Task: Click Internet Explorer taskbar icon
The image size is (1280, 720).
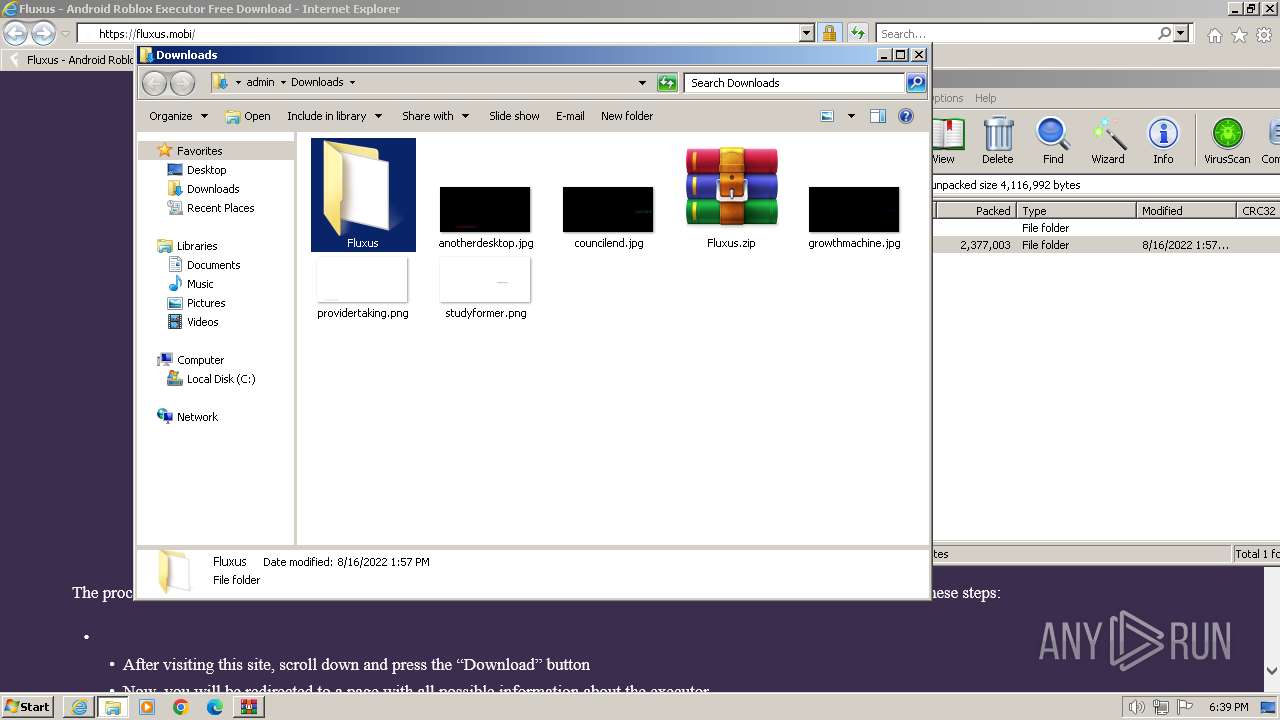Action: point(79,707)
